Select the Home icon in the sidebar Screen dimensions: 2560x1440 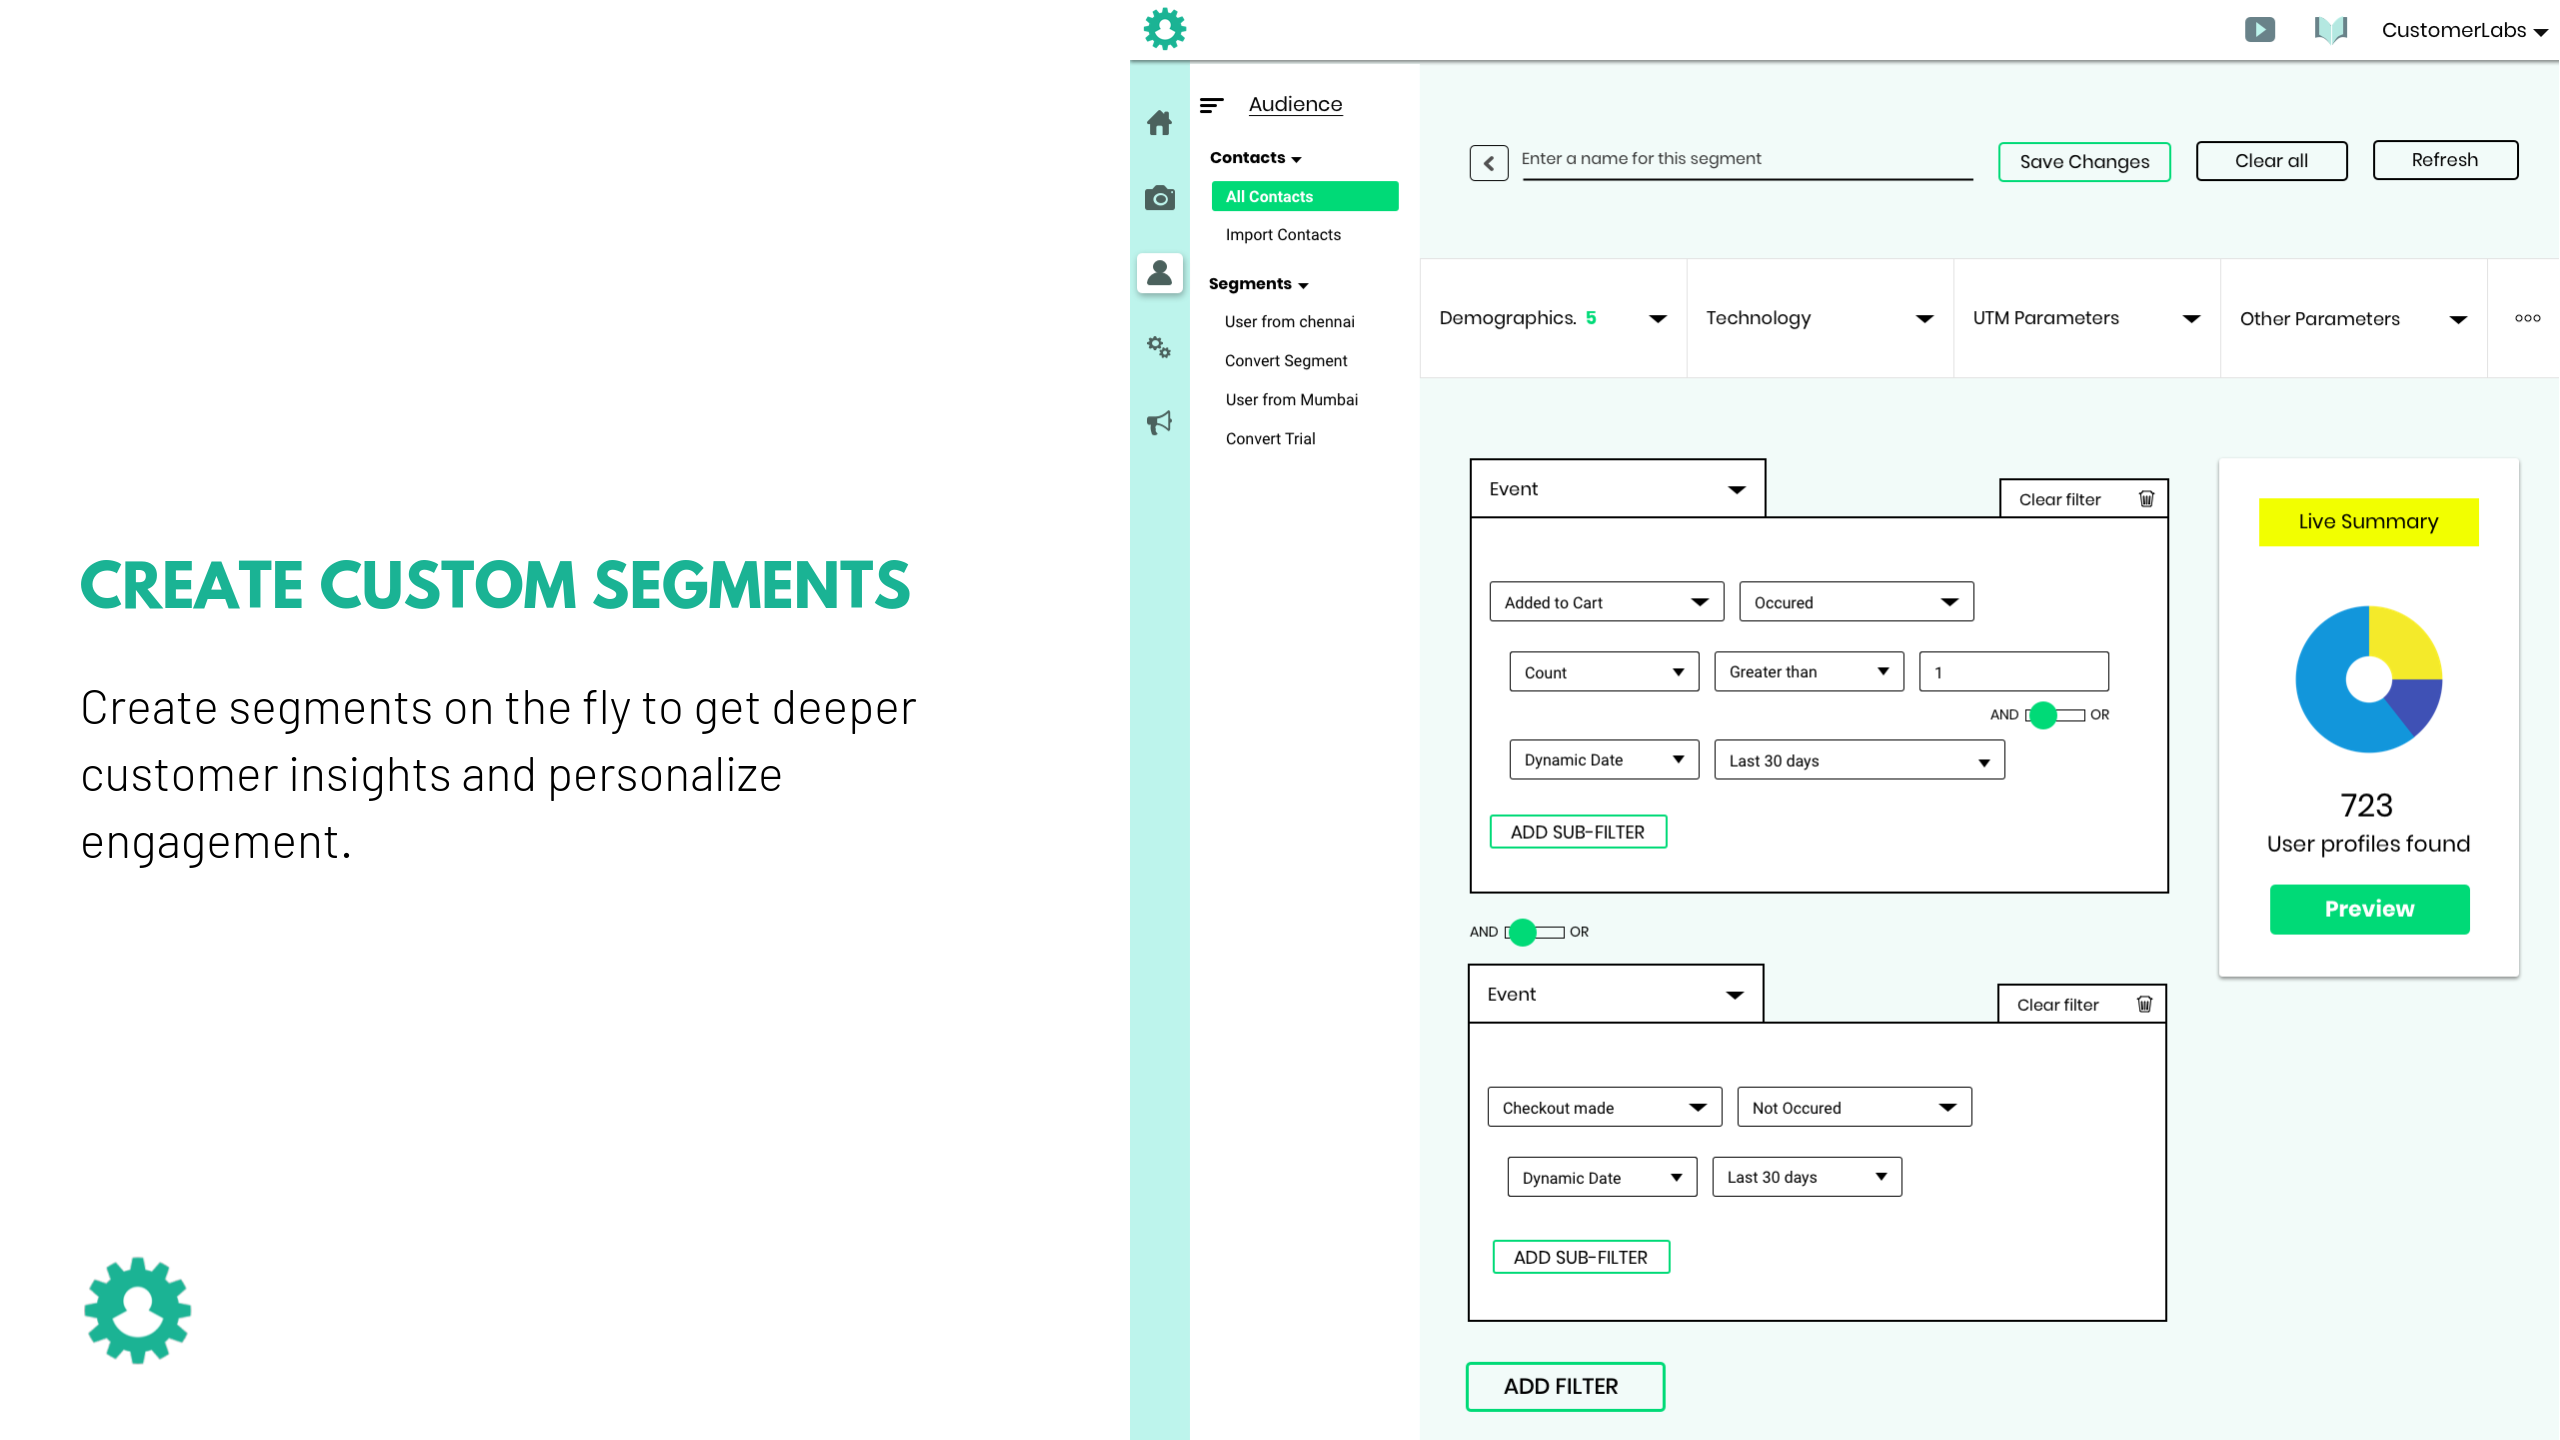click(1159, 122)
